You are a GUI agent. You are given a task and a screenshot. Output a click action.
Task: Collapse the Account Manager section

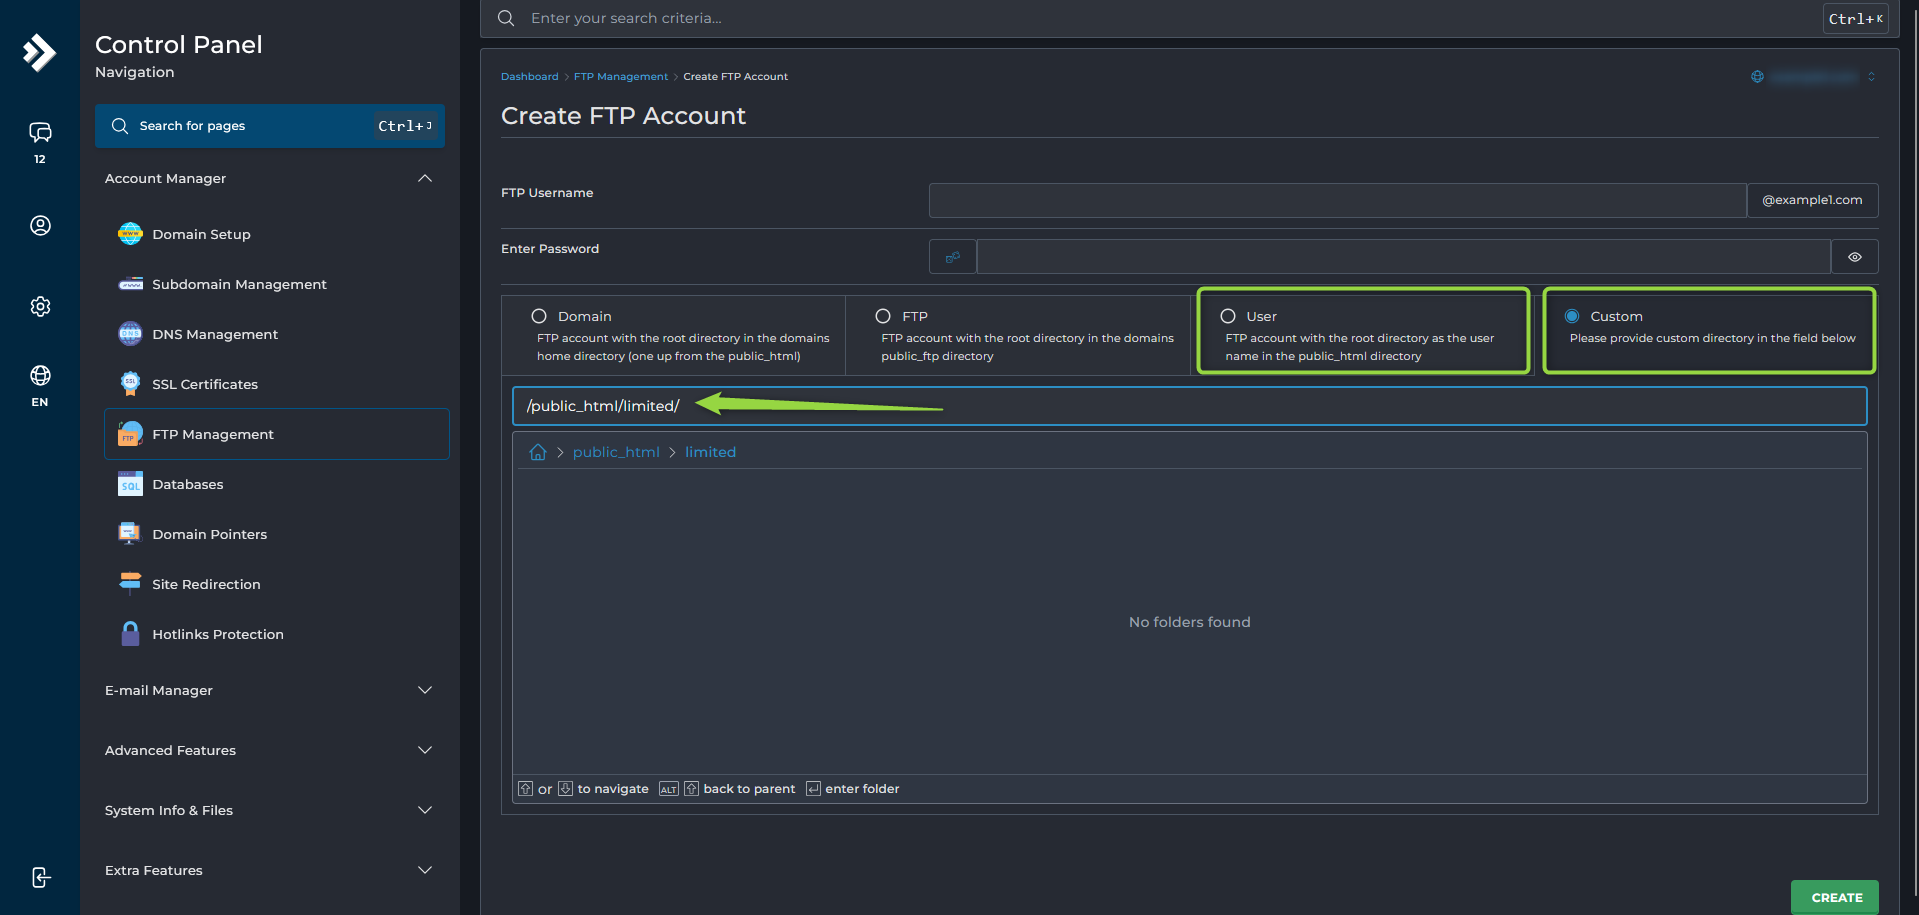(x=425, y=178)
